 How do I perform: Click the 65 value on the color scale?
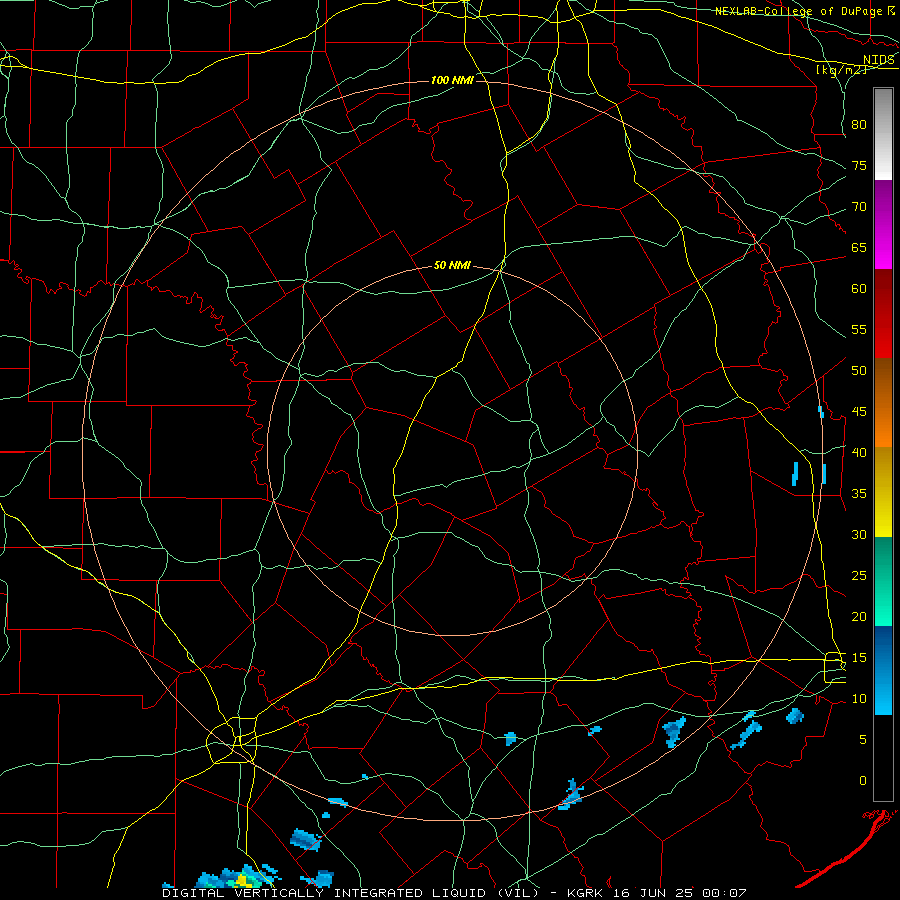point(859,248)
